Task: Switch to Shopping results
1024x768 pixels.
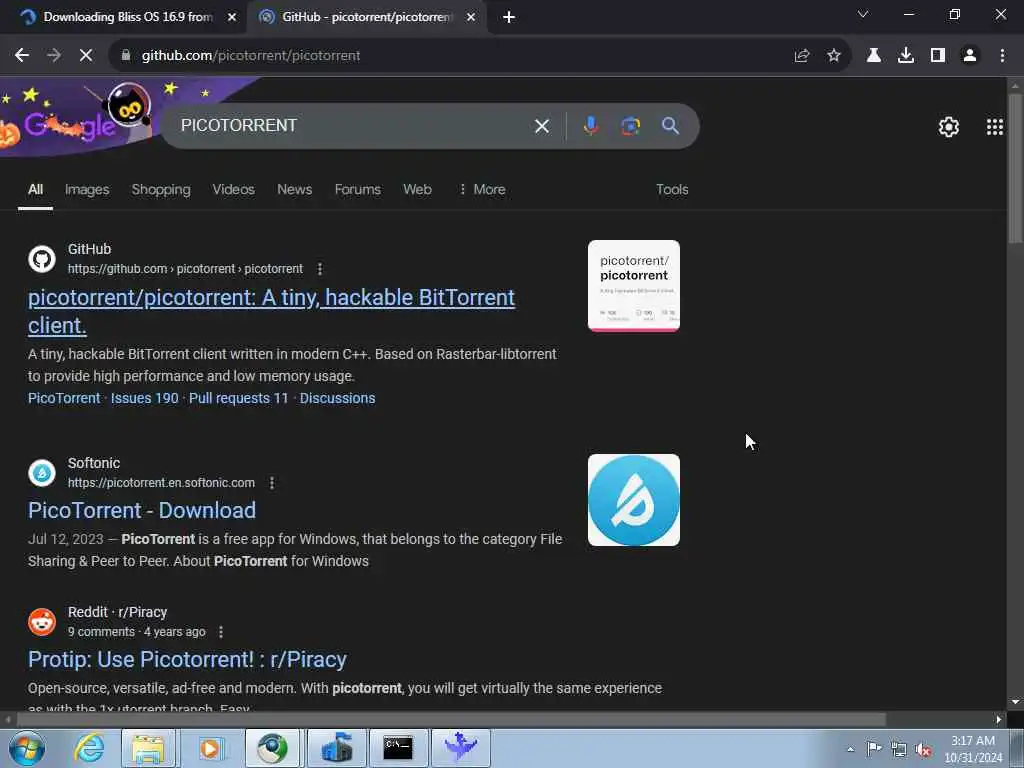Action: click(161, 189)
